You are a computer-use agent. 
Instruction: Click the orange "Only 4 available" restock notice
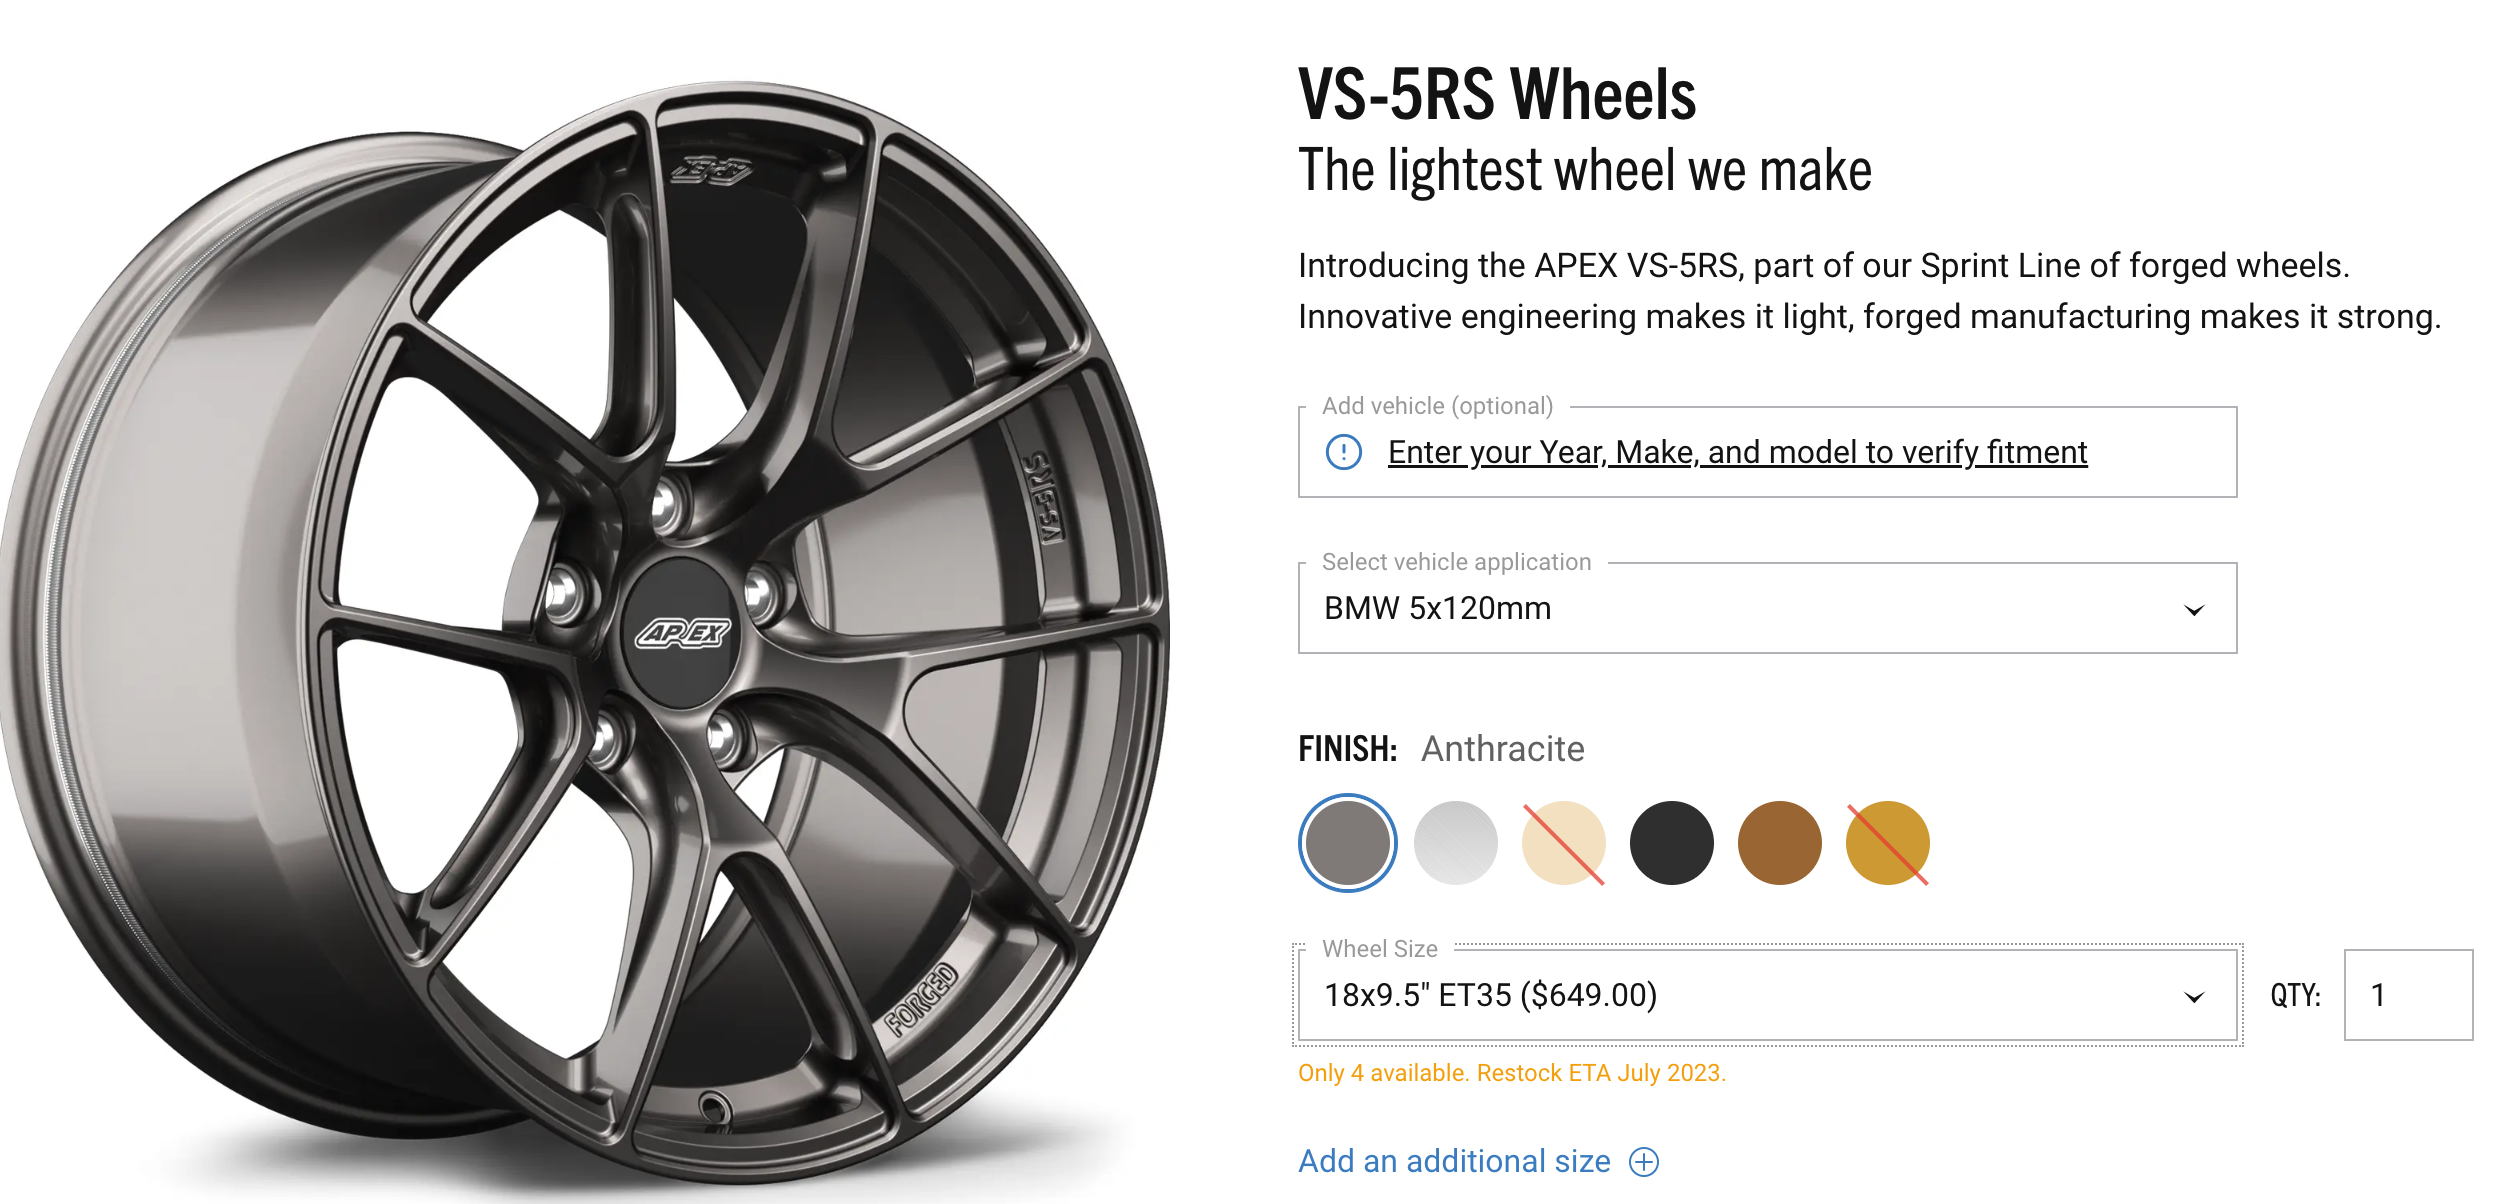1511,1073
